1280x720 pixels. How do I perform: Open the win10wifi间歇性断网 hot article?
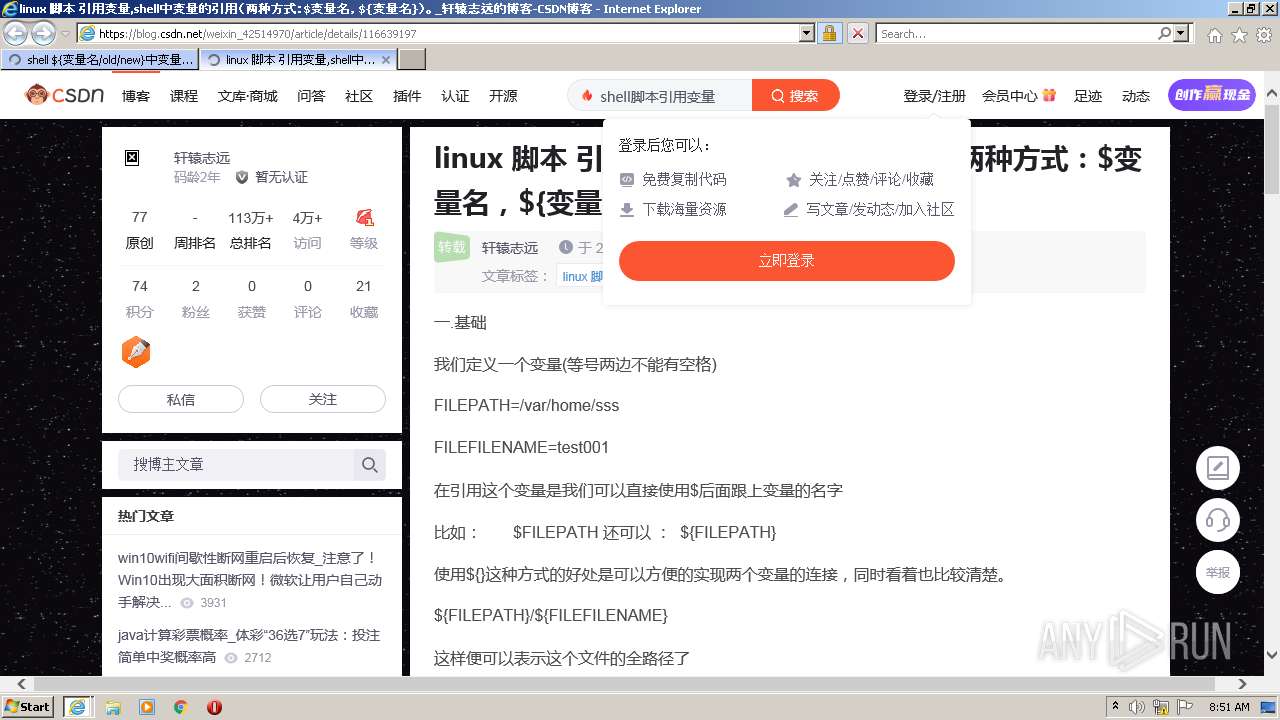(x=250, y=580)
